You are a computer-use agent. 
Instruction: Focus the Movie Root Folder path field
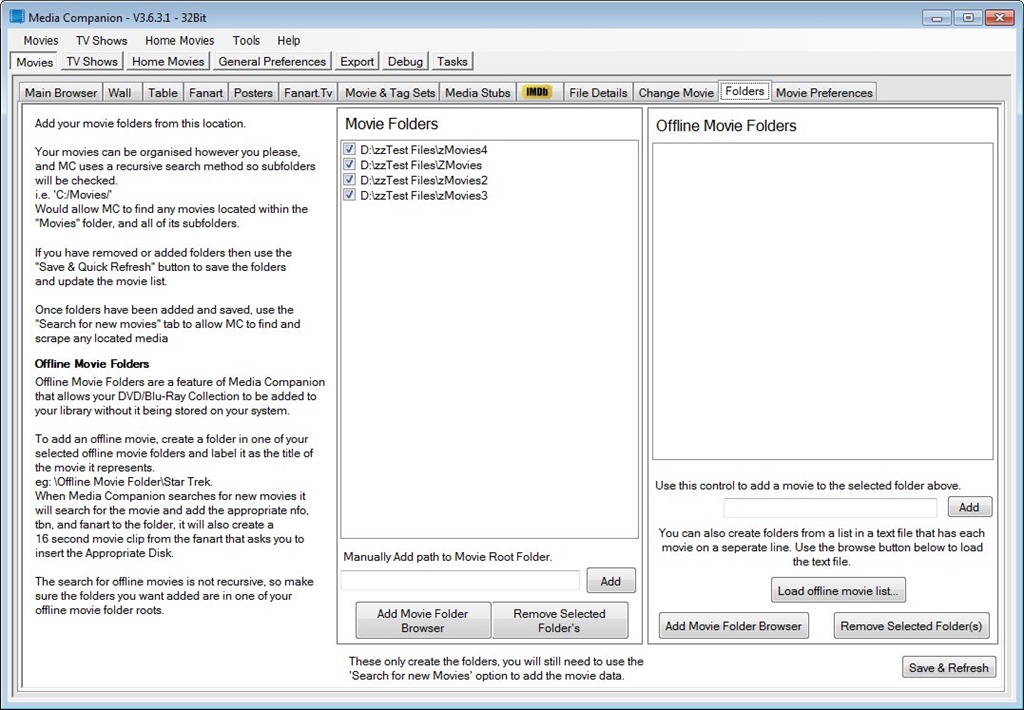[460, 581]
